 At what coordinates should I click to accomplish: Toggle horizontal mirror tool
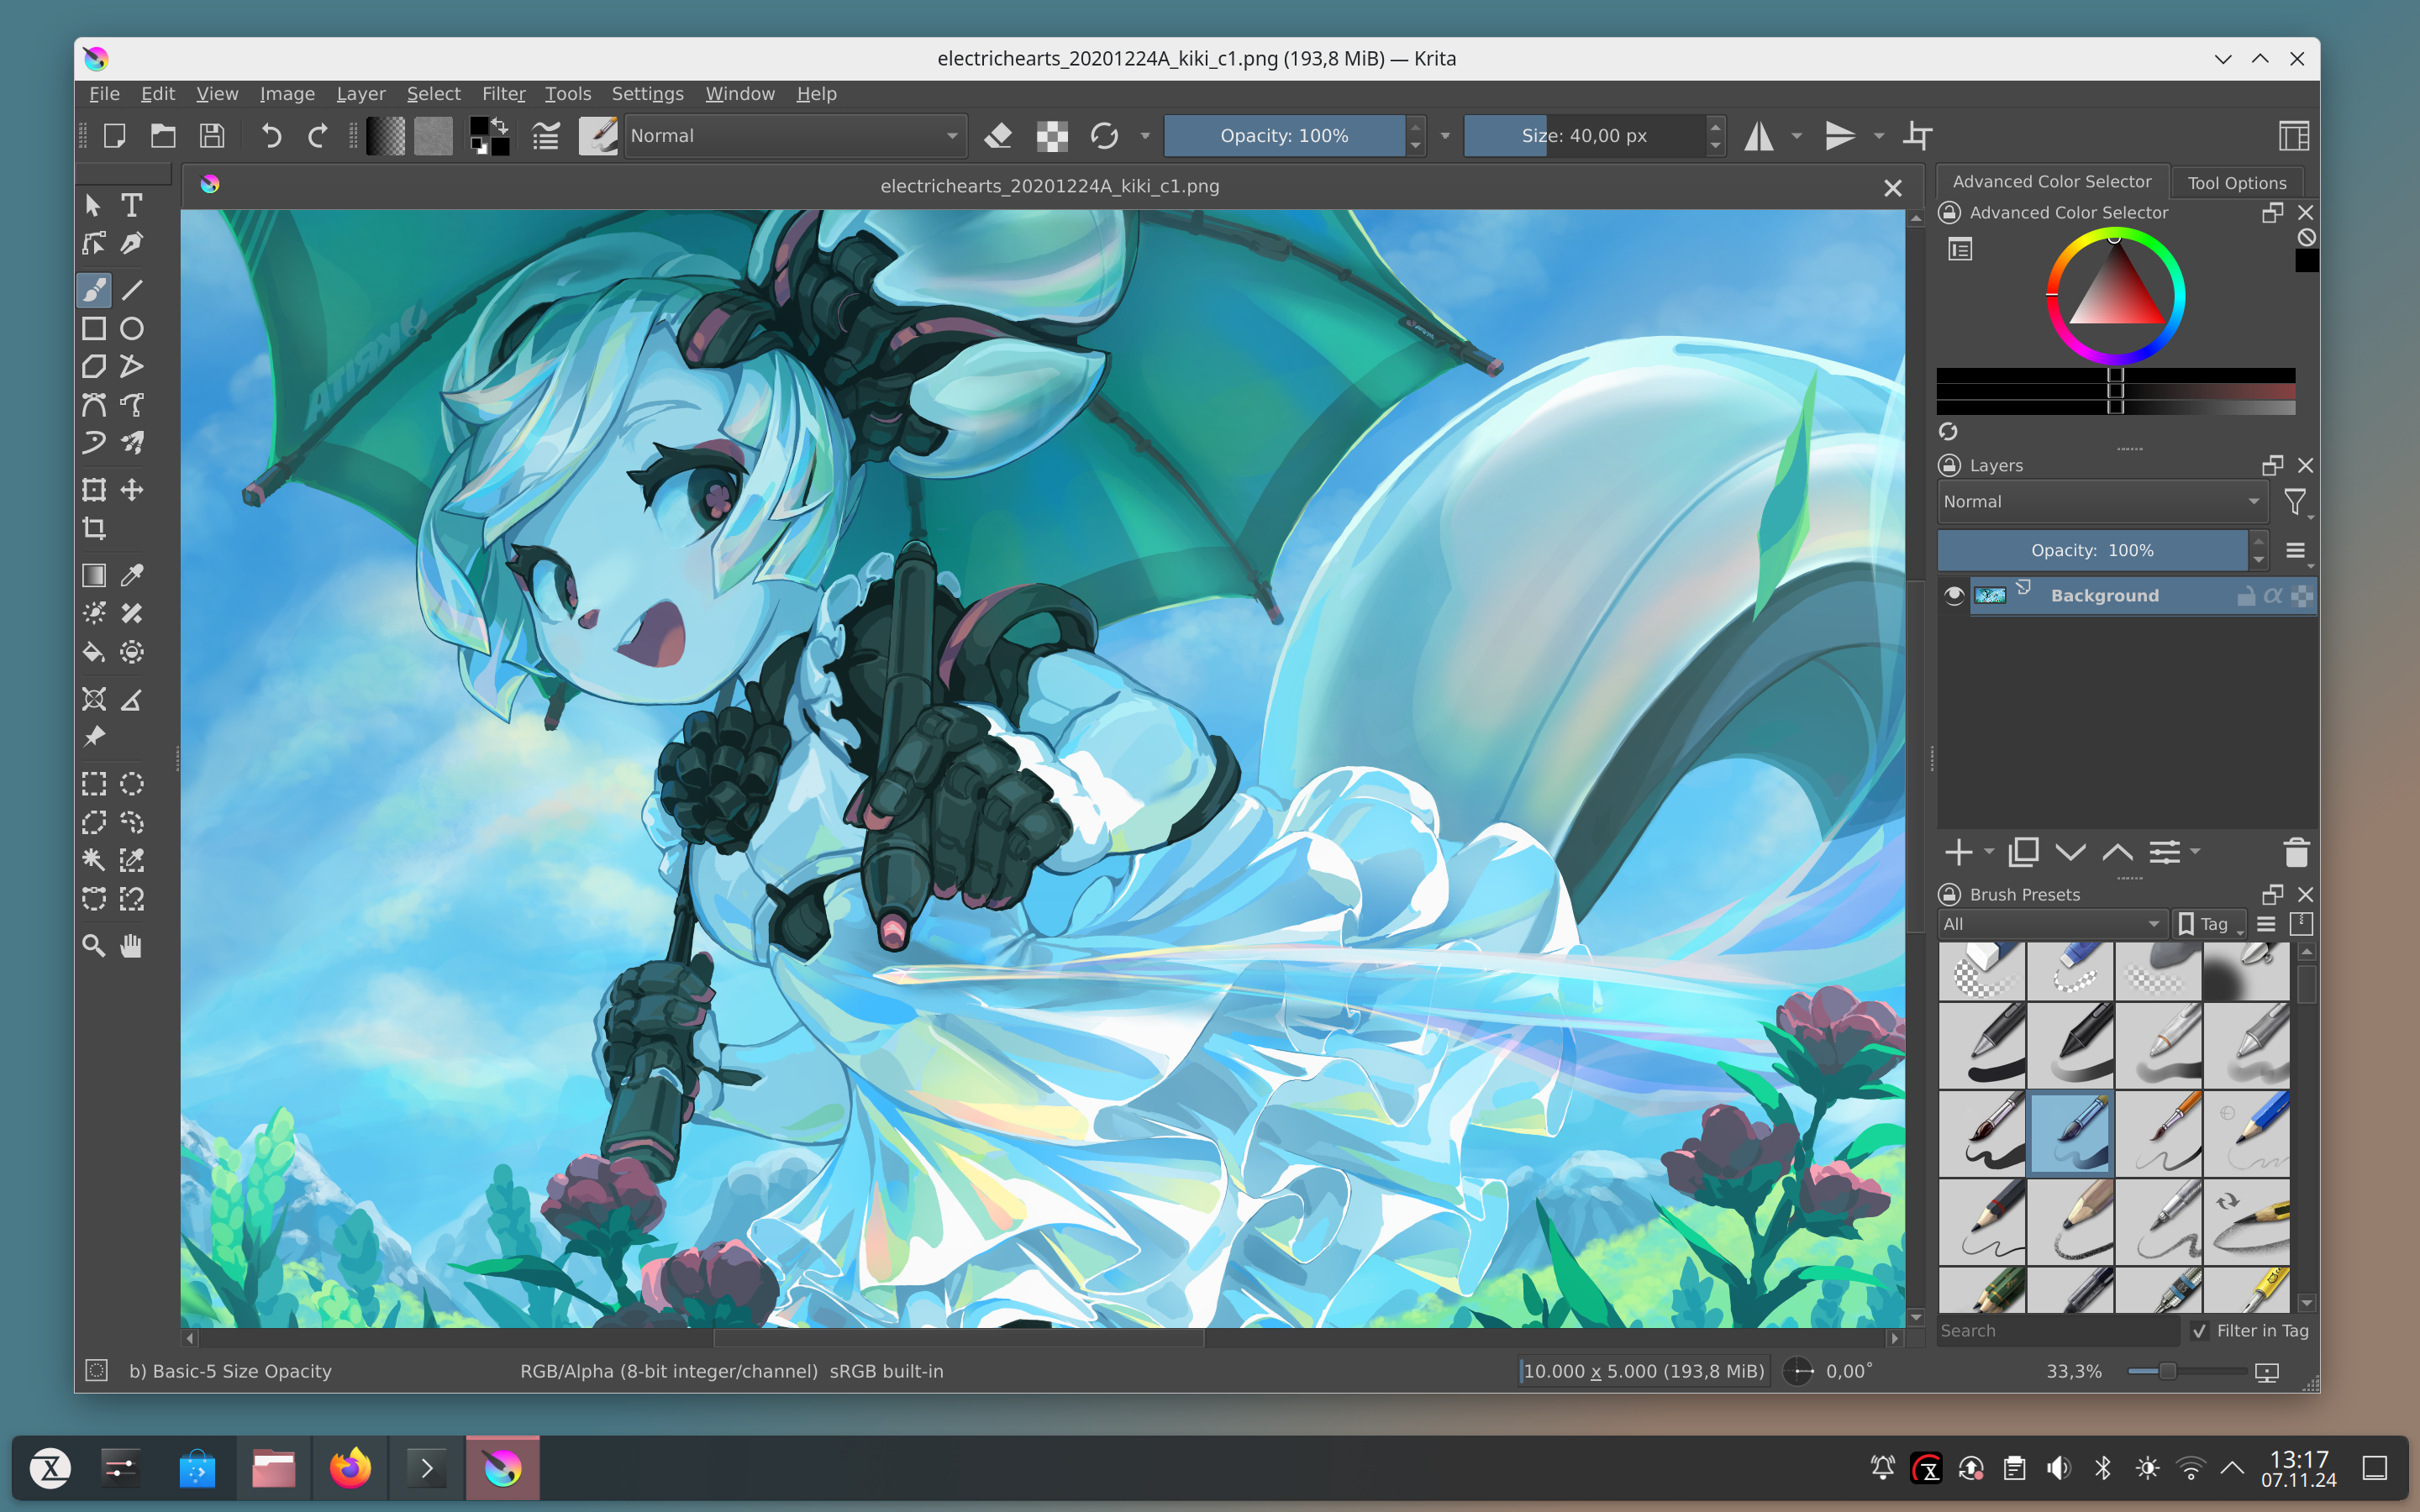[1759, 136]
